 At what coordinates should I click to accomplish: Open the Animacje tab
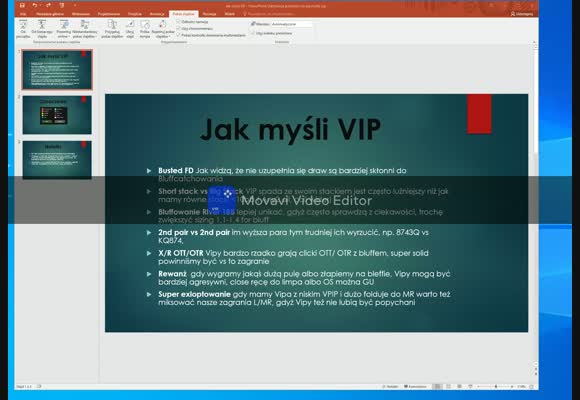tap(157, 14)
